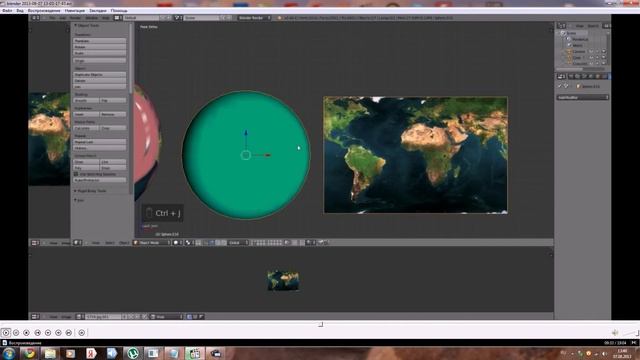
Task: Open properties editor type selector
Action: point(562,76)
